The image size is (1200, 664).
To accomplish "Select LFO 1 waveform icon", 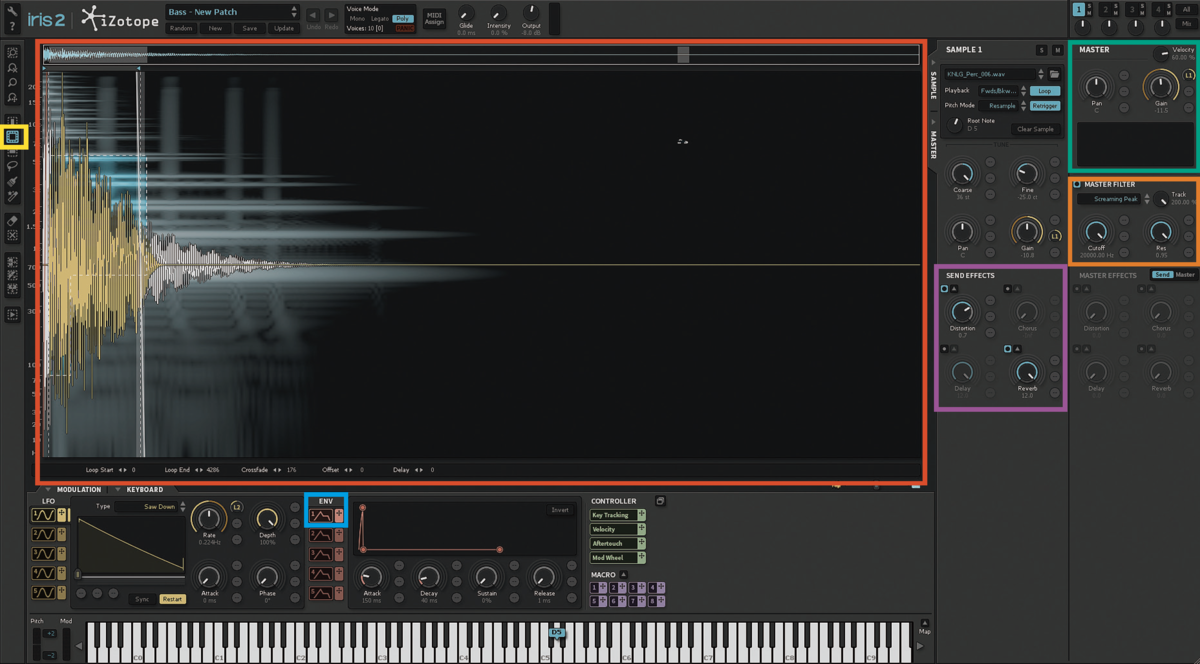I will 42,515.
